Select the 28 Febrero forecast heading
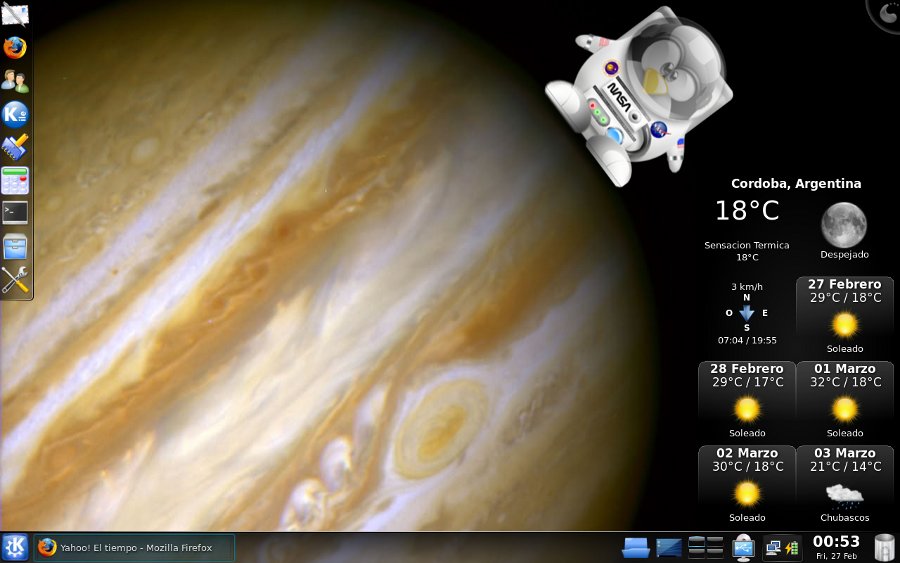This screenshot has height=563, width=900. [x=747, y=368]
